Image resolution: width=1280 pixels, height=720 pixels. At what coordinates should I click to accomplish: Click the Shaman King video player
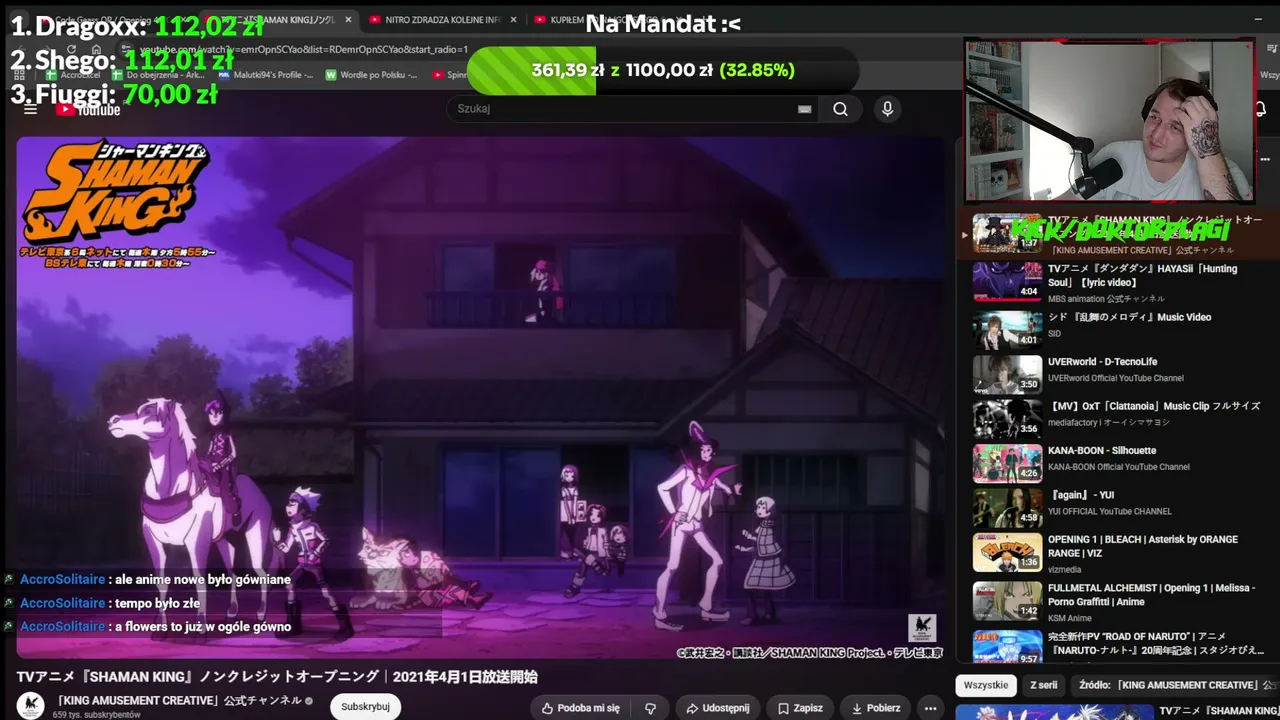[x=480, y=398]
